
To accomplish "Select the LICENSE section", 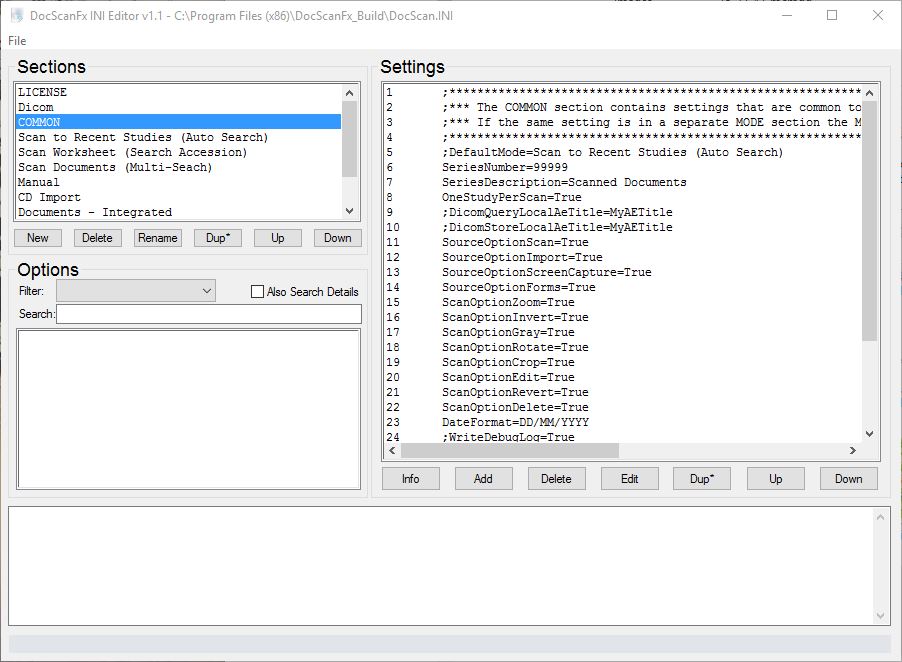I will 178,92.
